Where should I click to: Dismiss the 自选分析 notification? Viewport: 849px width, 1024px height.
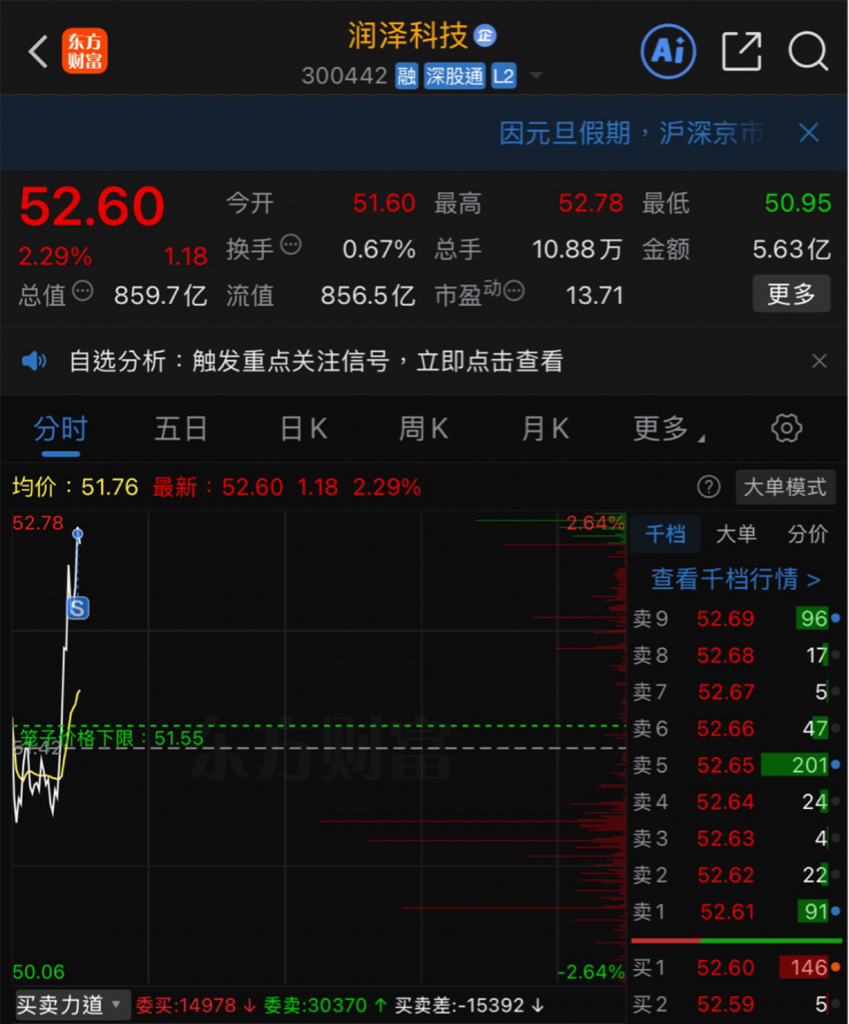point(819,361)
